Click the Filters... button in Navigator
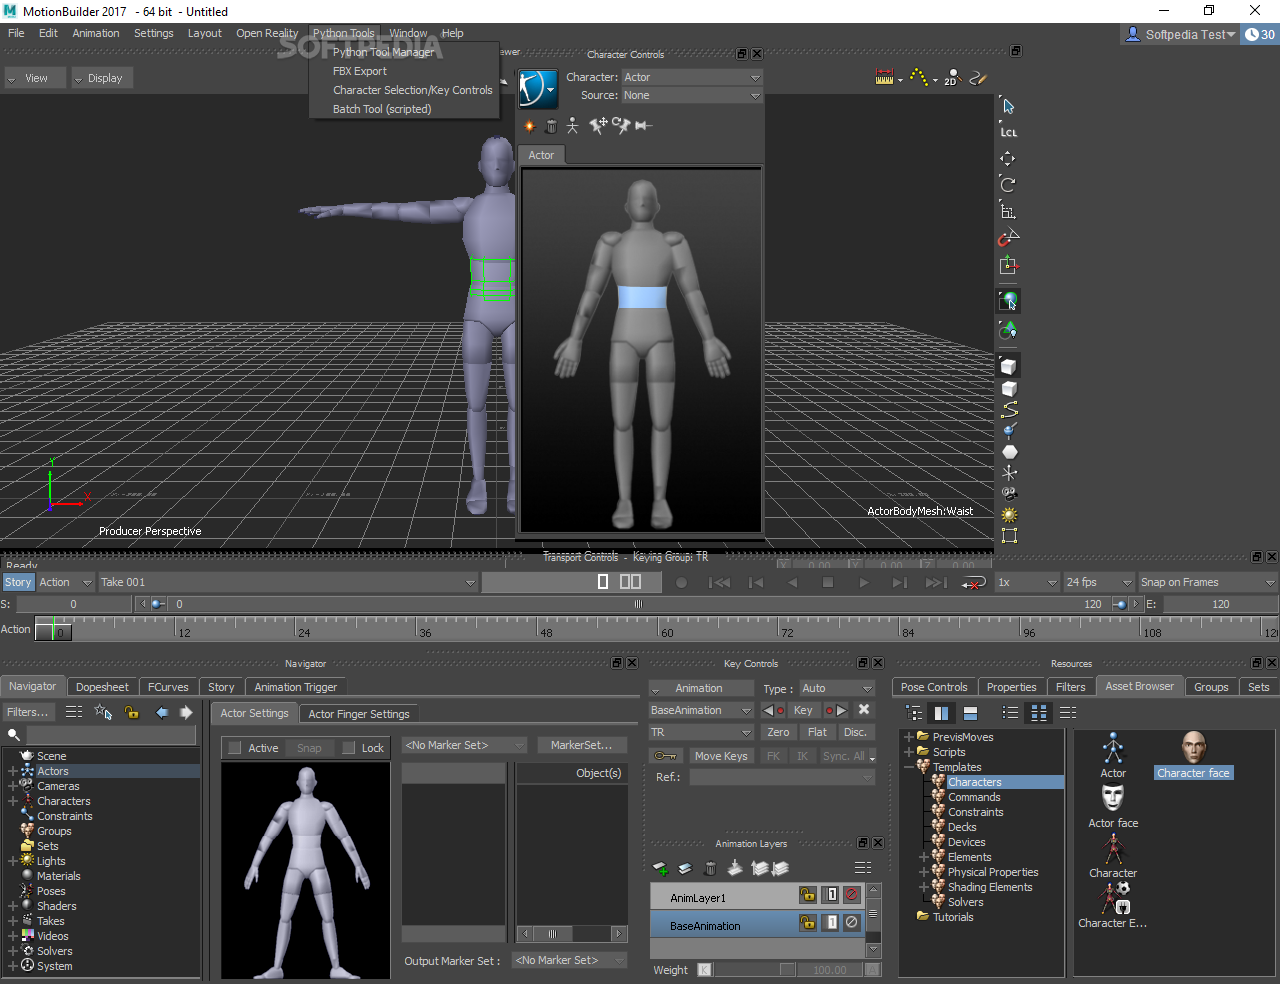 click(x=28, y=712)
